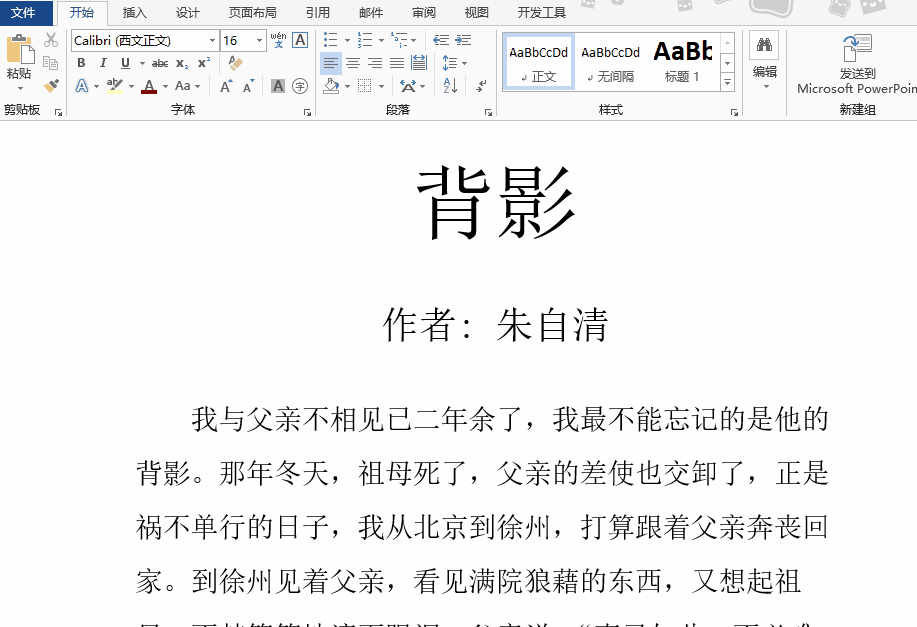Switch to the 审阅 Review tab
Viewport: 917px width, 627px height.
[x=423, y=12]
